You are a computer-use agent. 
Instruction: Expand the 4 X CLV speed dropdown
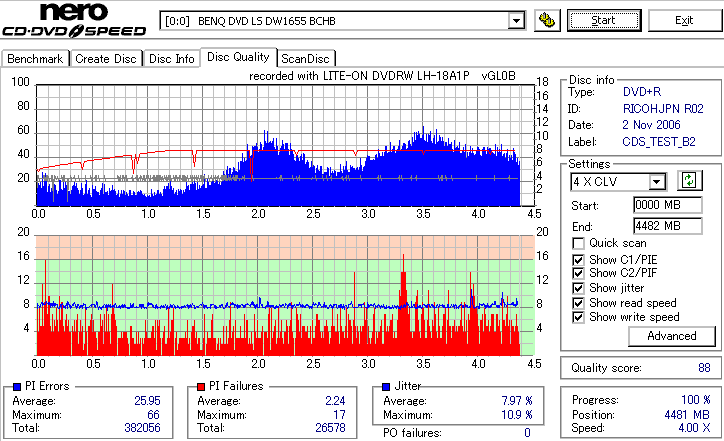(656, 182)
